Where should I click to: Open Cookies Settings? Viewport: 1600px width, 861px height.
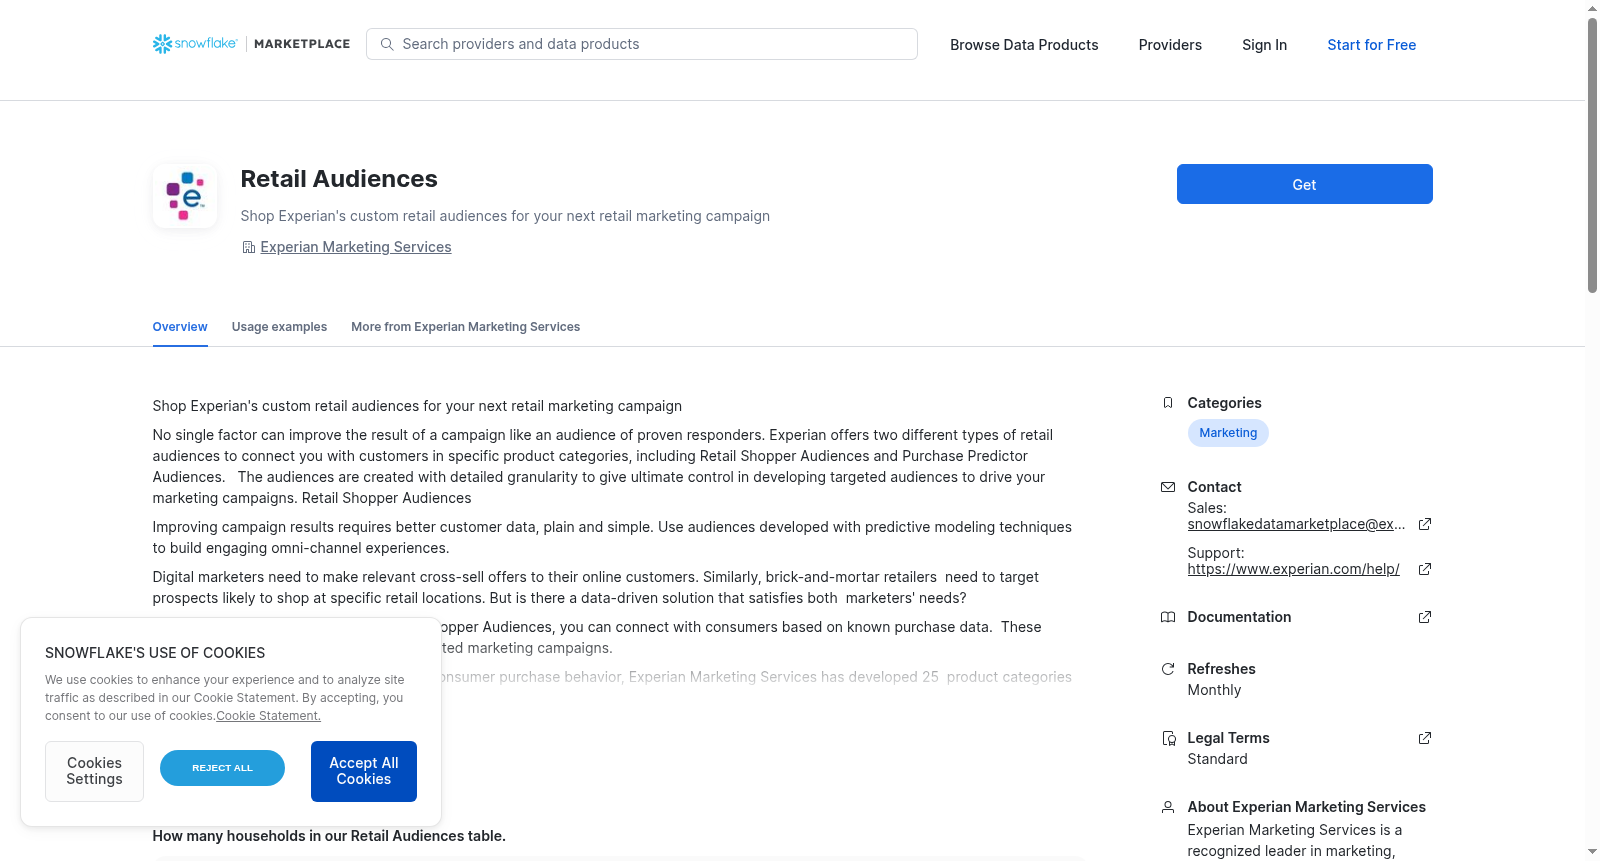pyautogui.click(x=94, y=771)
